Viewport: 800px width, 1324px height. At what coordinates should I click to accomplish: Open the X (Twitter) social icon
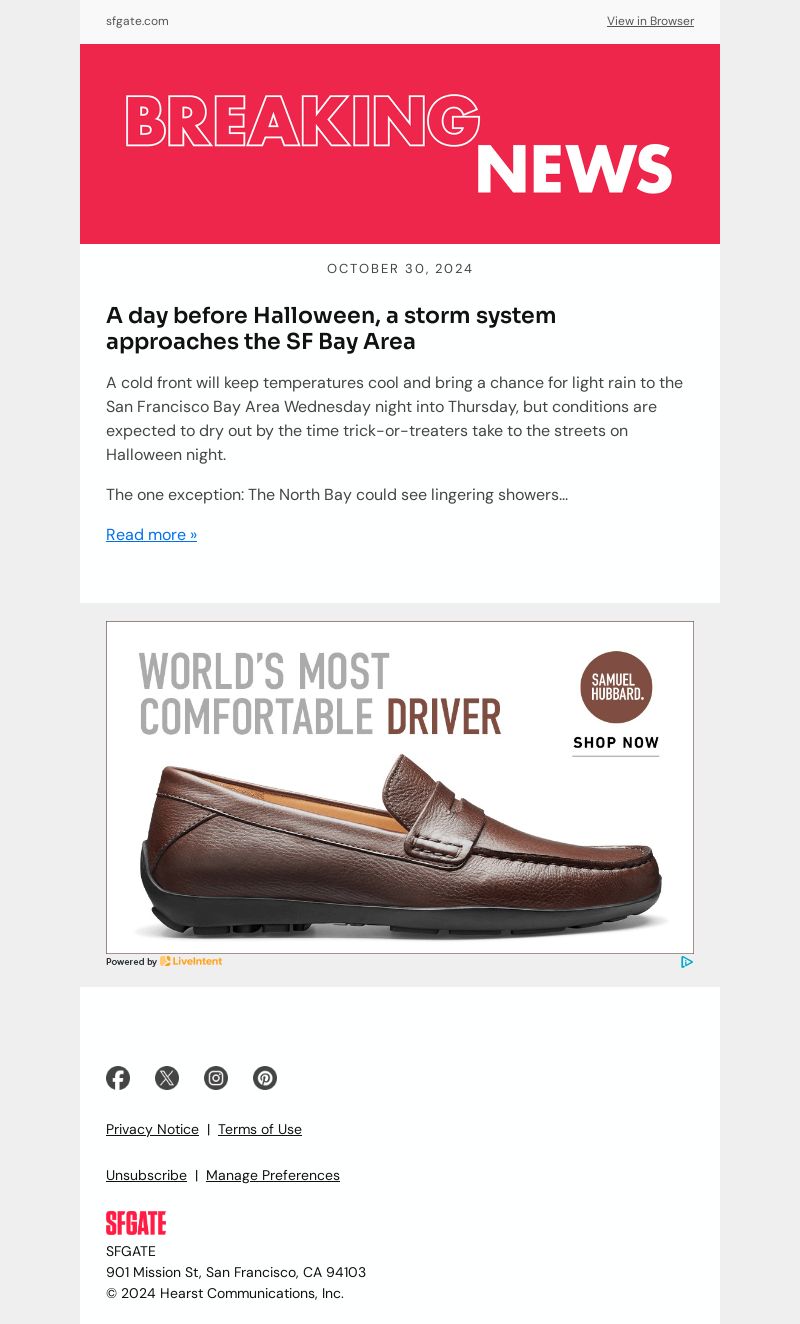coord(167,1078)
